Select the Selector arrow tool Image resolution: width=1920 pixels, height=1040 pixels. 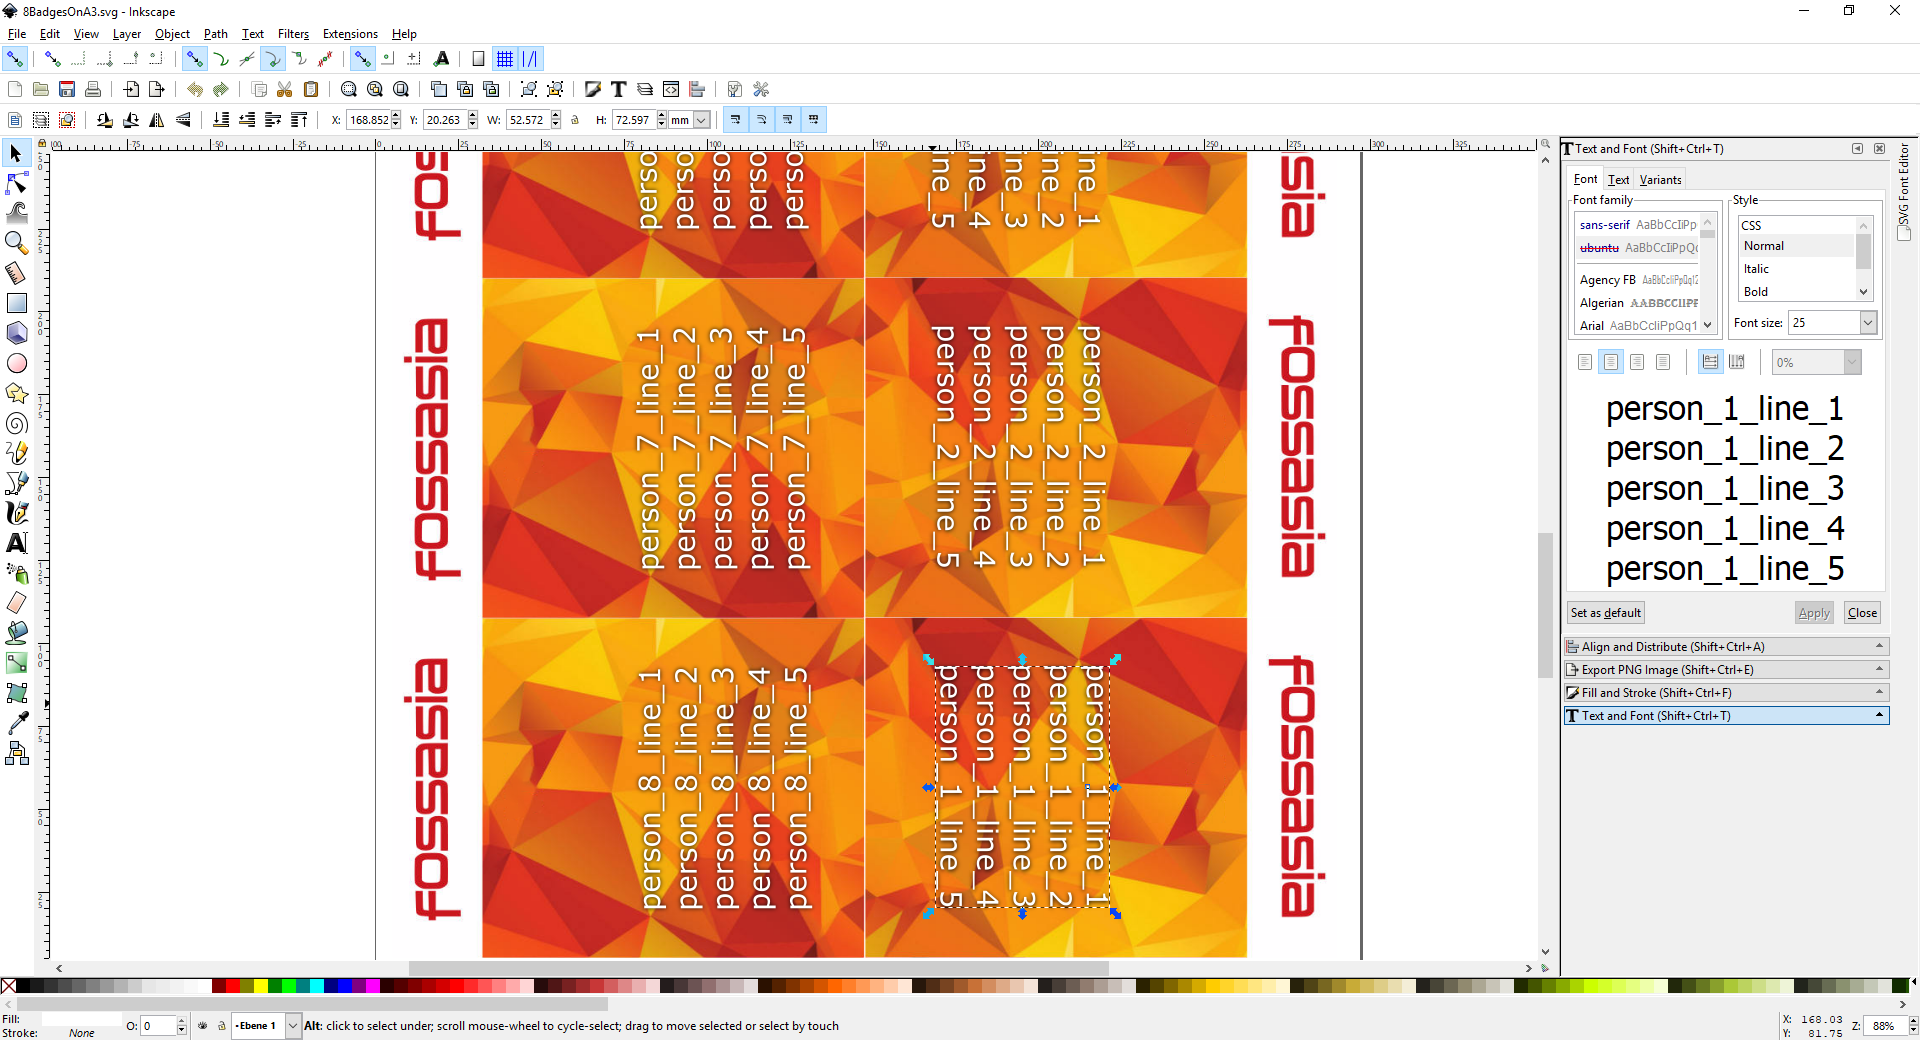[x=16, y=153]
